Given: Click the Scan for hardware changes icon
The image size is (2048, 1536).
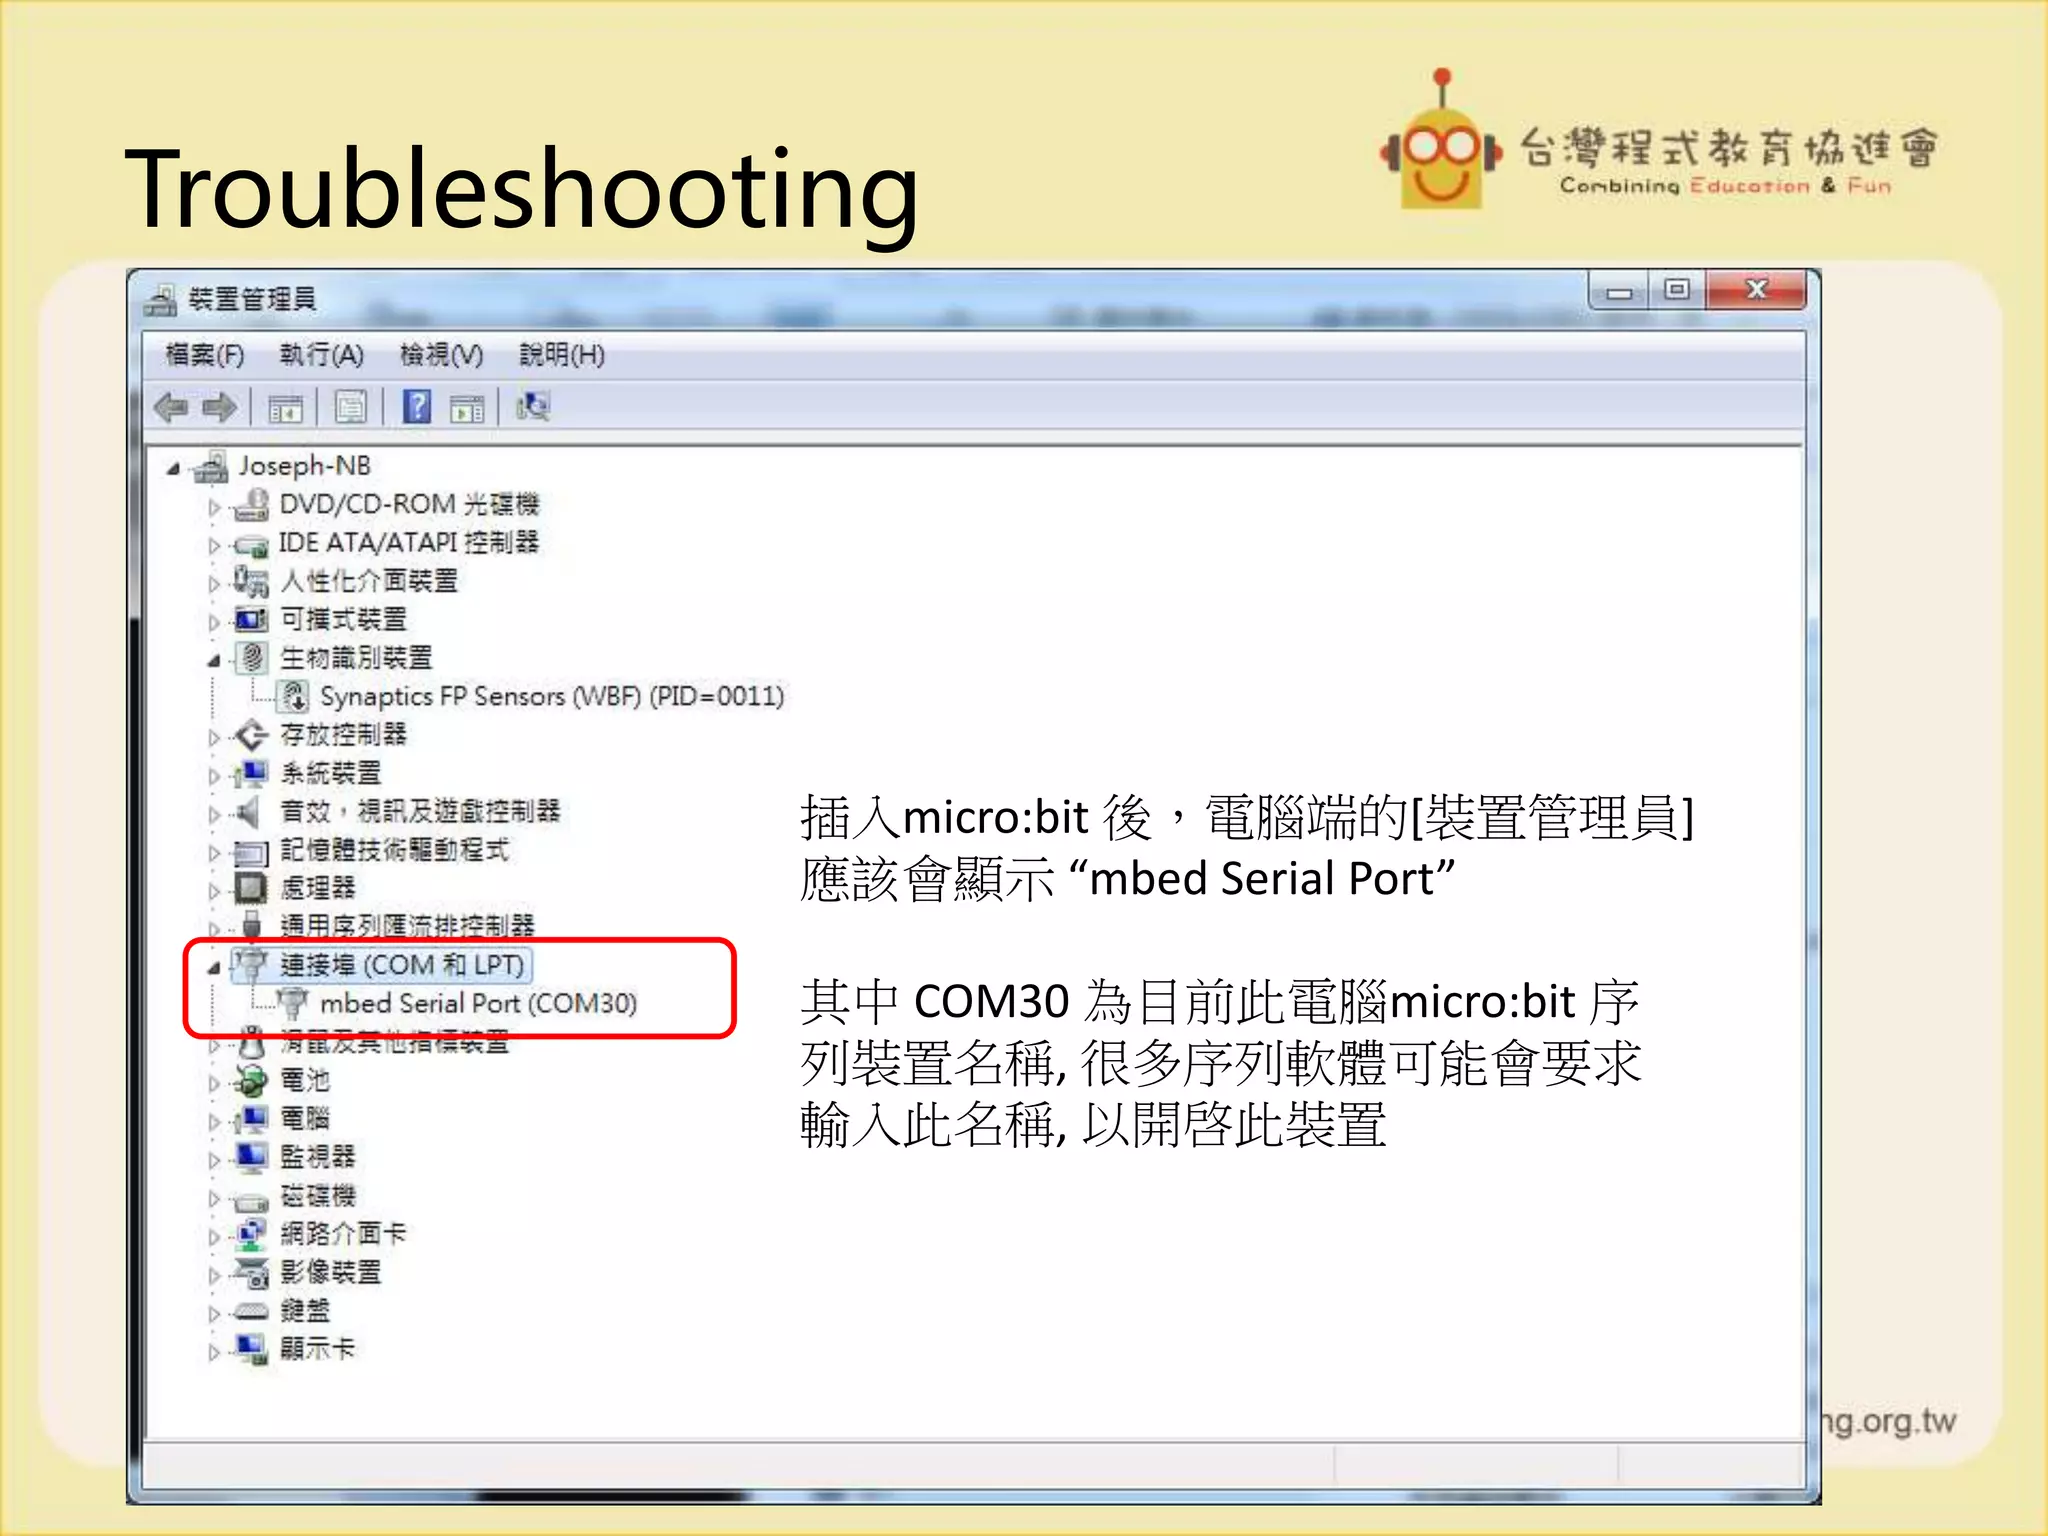Looking at the screenshot, I should (x=533, y=407).
